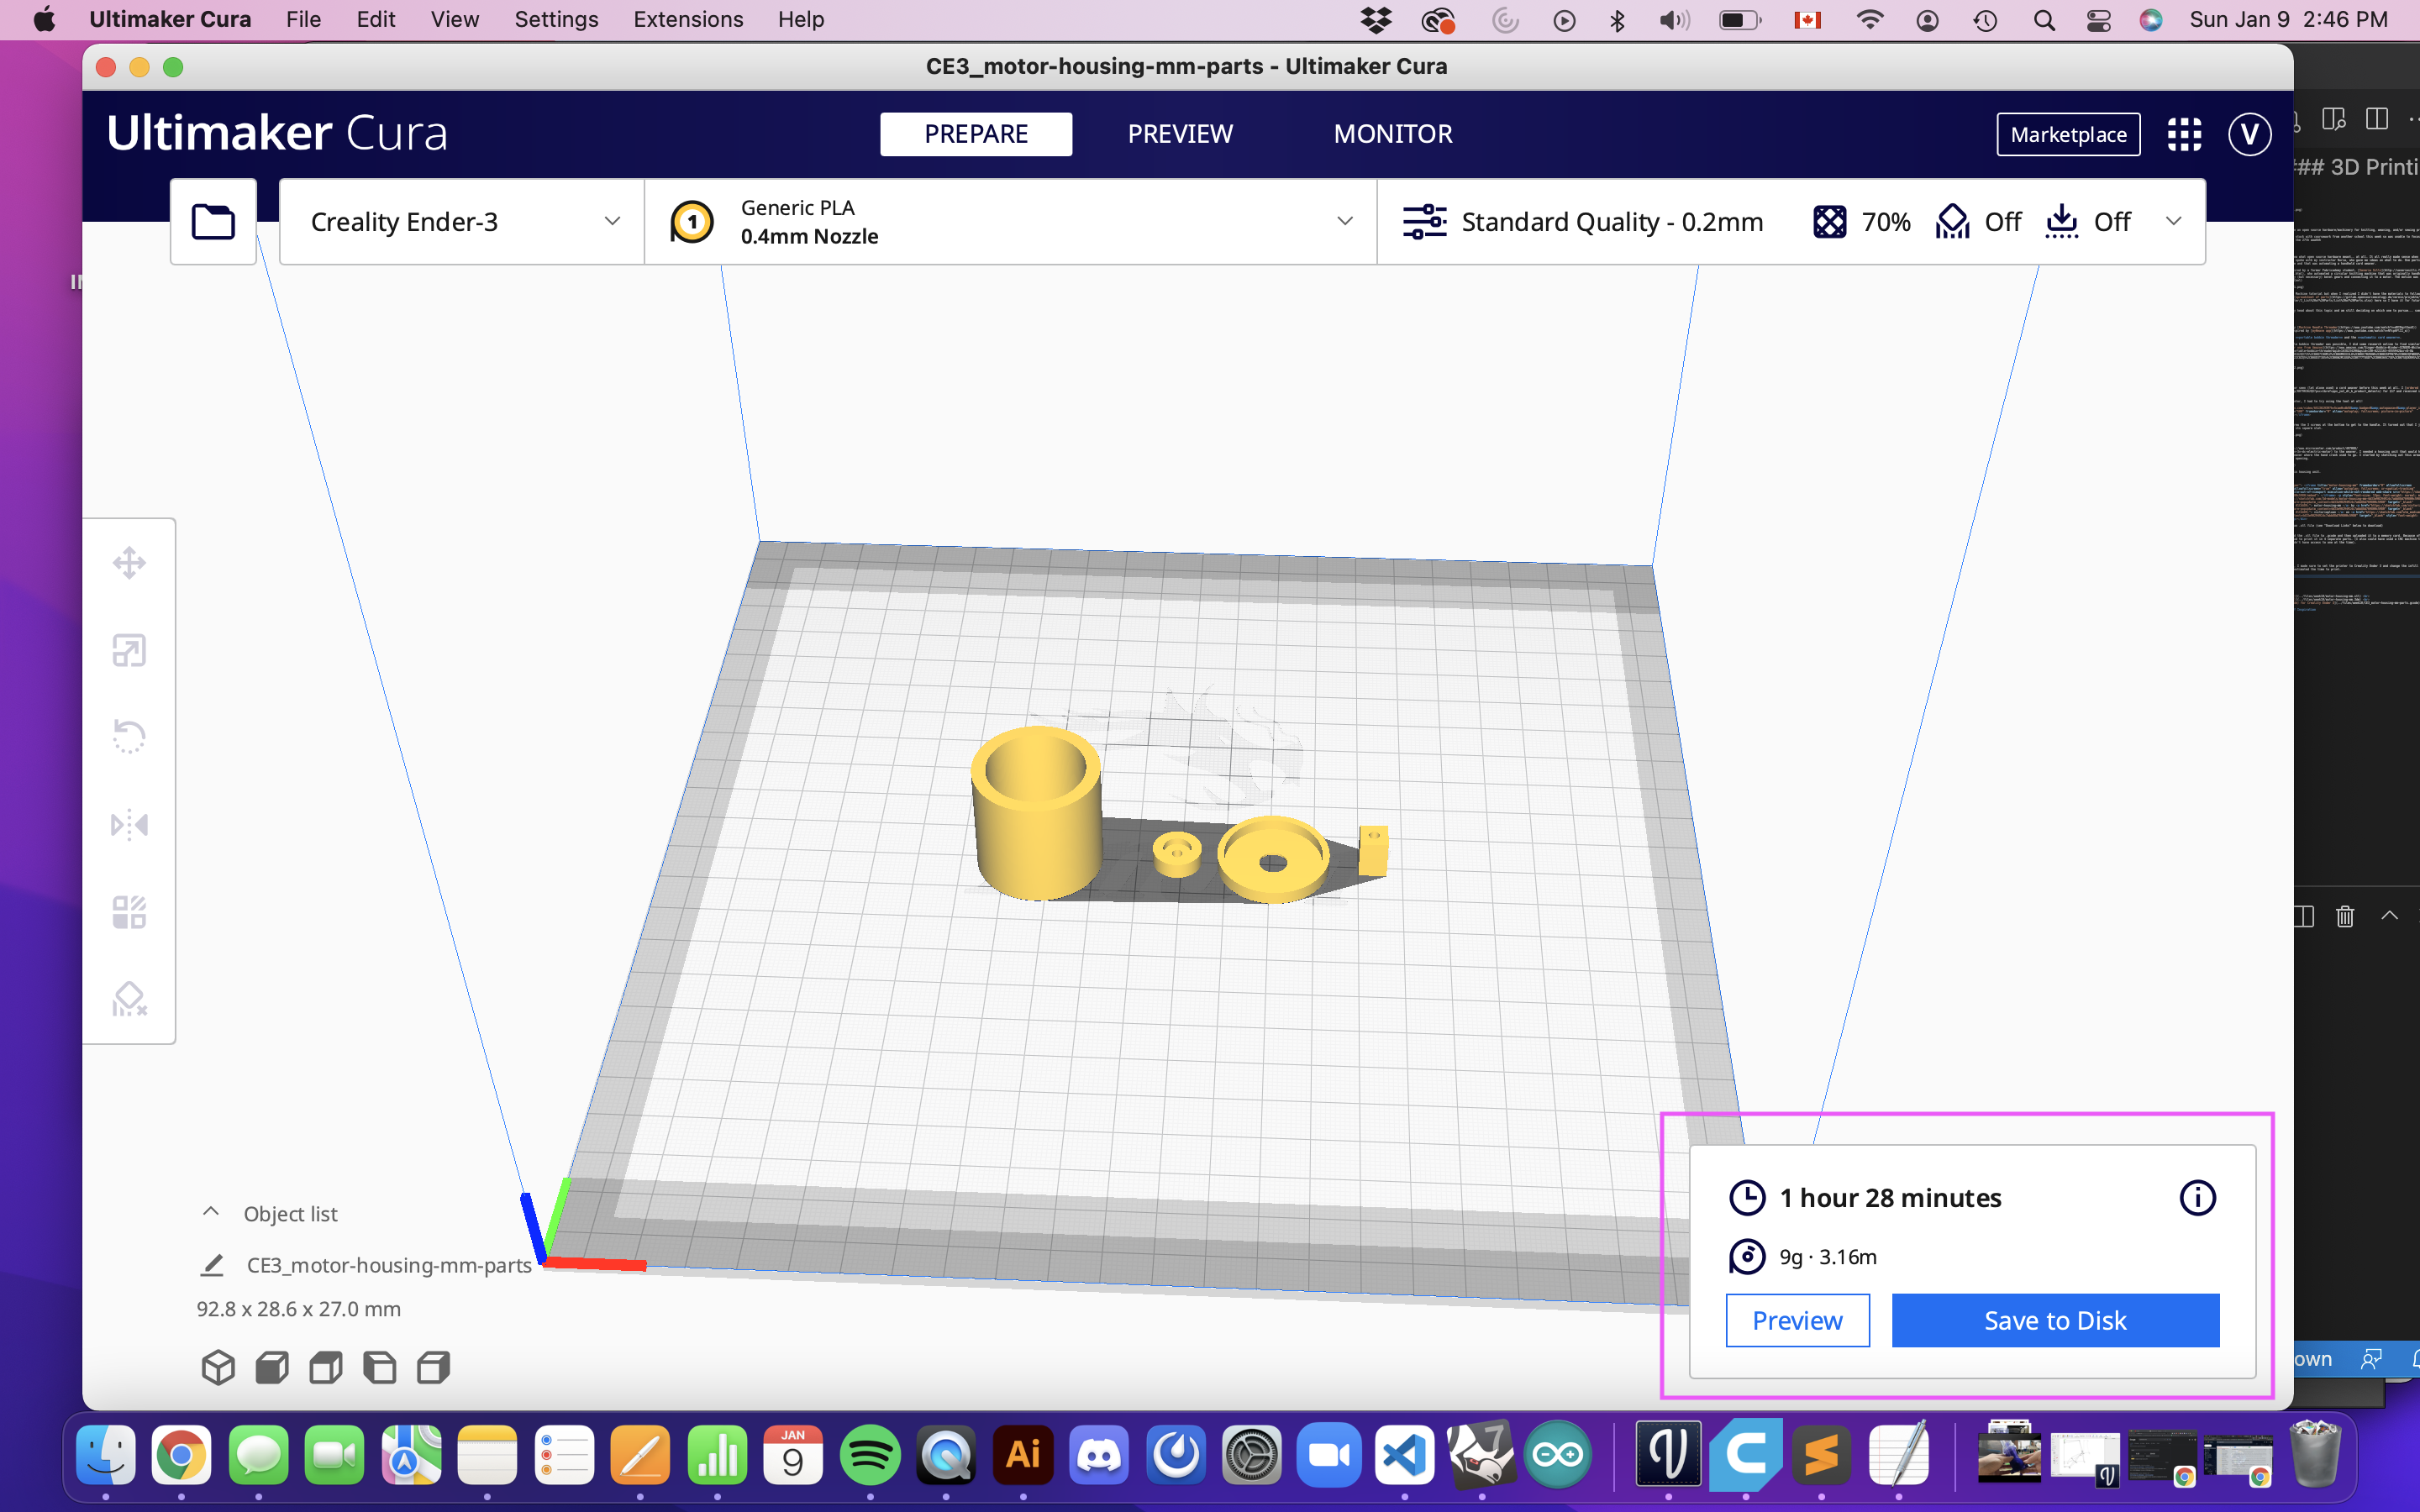The width and height of the screenshot is (2420, 1512).
Task: Open the File menu
Action: tap(303, 19)
